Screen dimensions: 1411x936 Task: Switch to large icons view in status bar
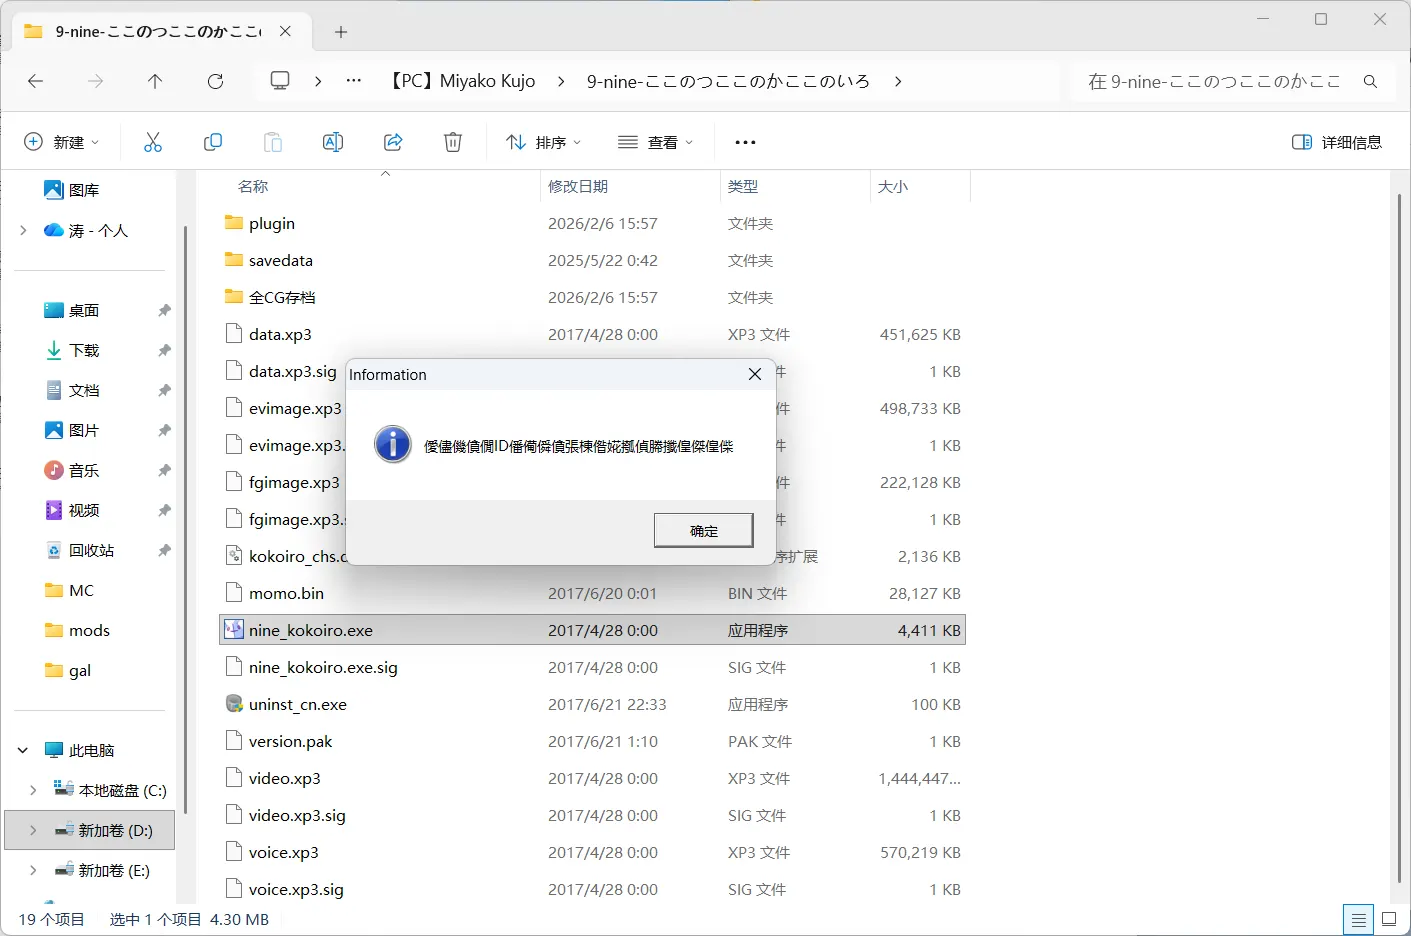[x=1389, y=919]
